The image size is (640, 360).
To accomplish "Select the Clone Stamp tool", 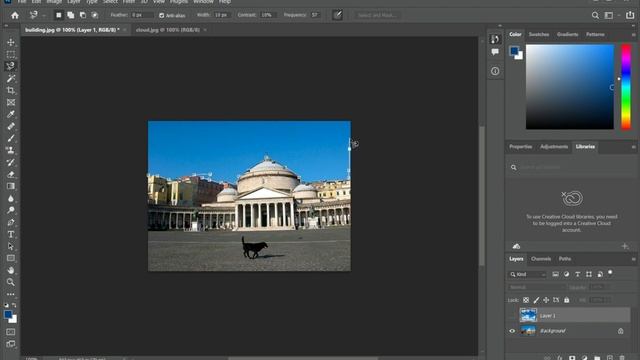I will [x=11, y=150].
